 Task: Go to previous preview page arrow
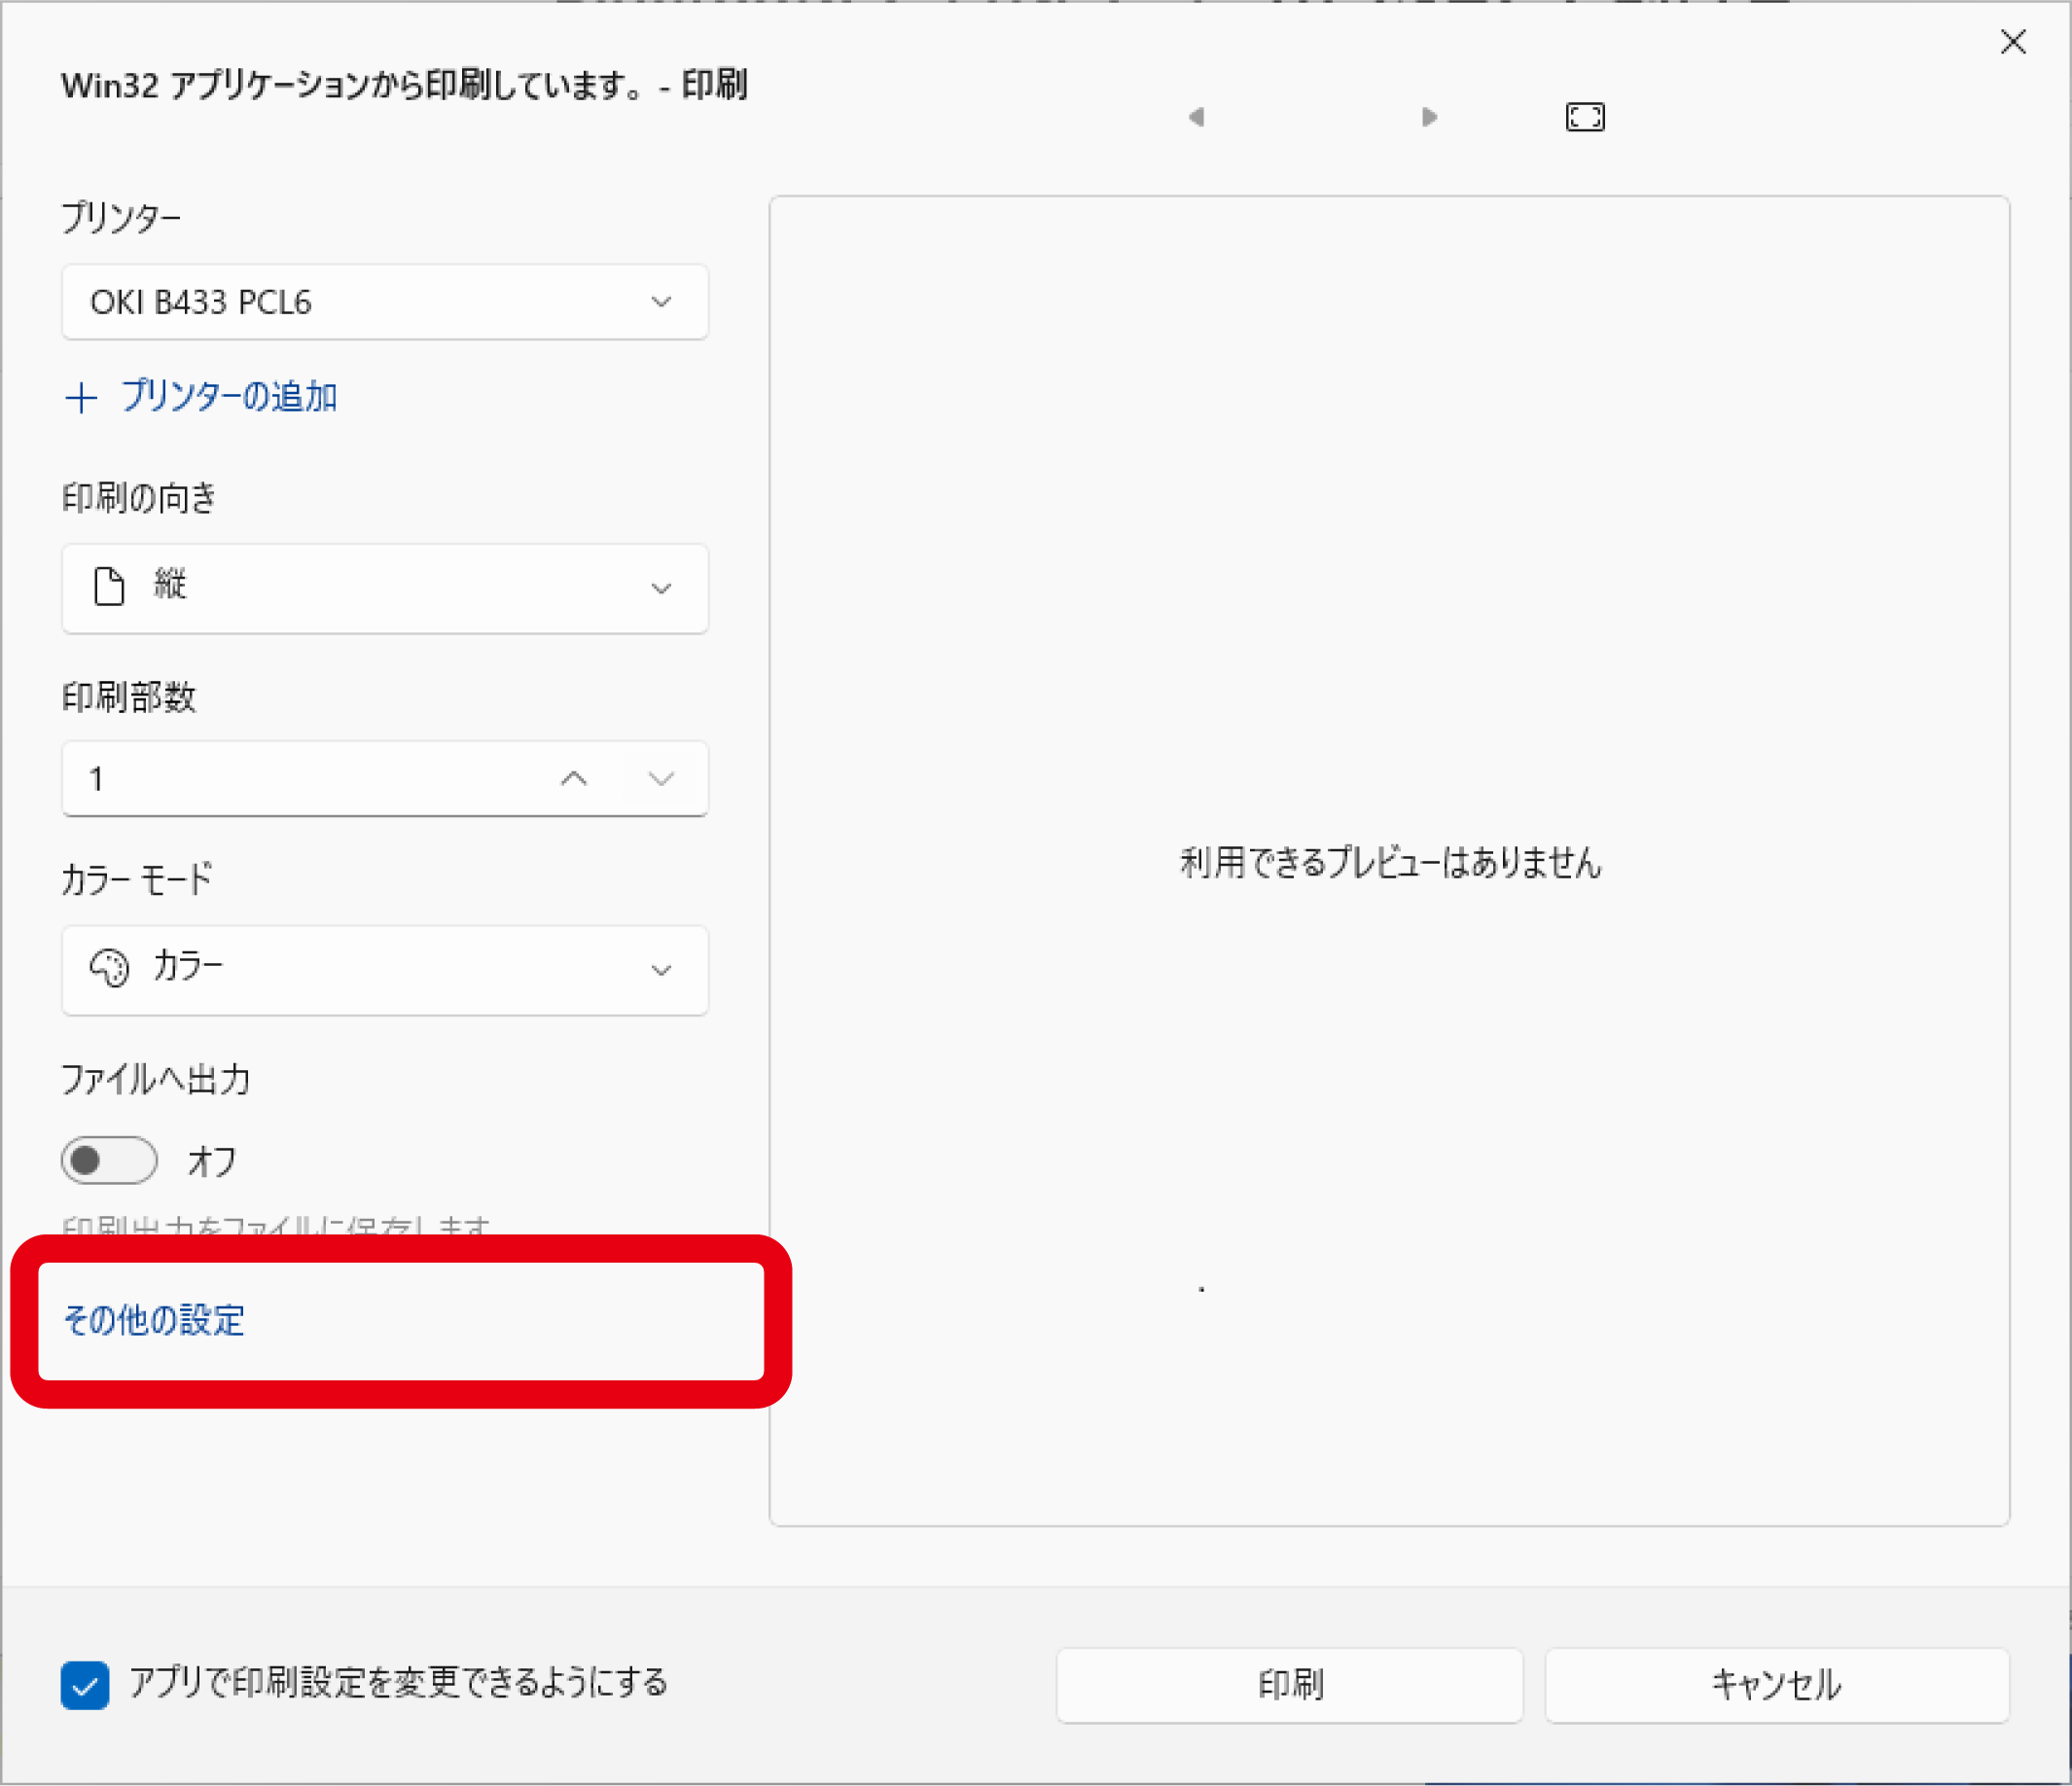coord(1196,117)
